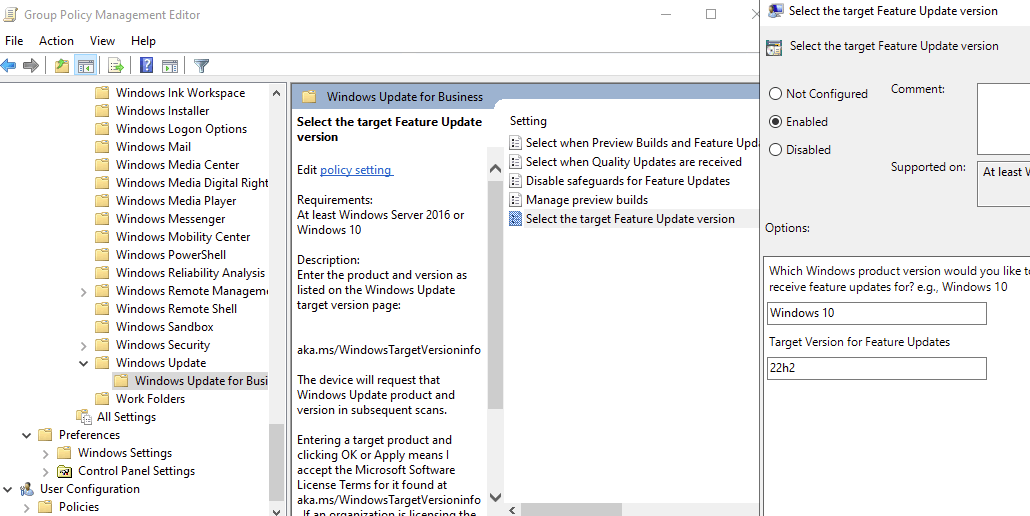
Task: Open the View menu
Action: (102, 41)
